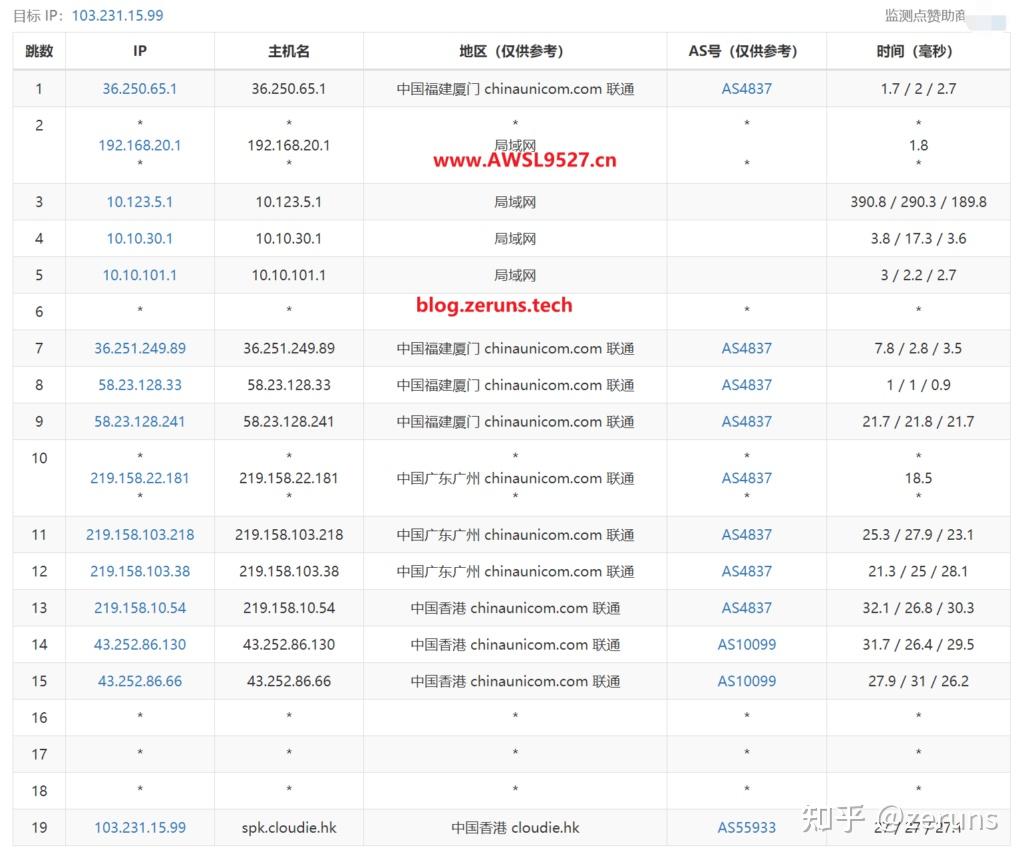Click the 10.10.101.1 IP link

coord(140,275)
